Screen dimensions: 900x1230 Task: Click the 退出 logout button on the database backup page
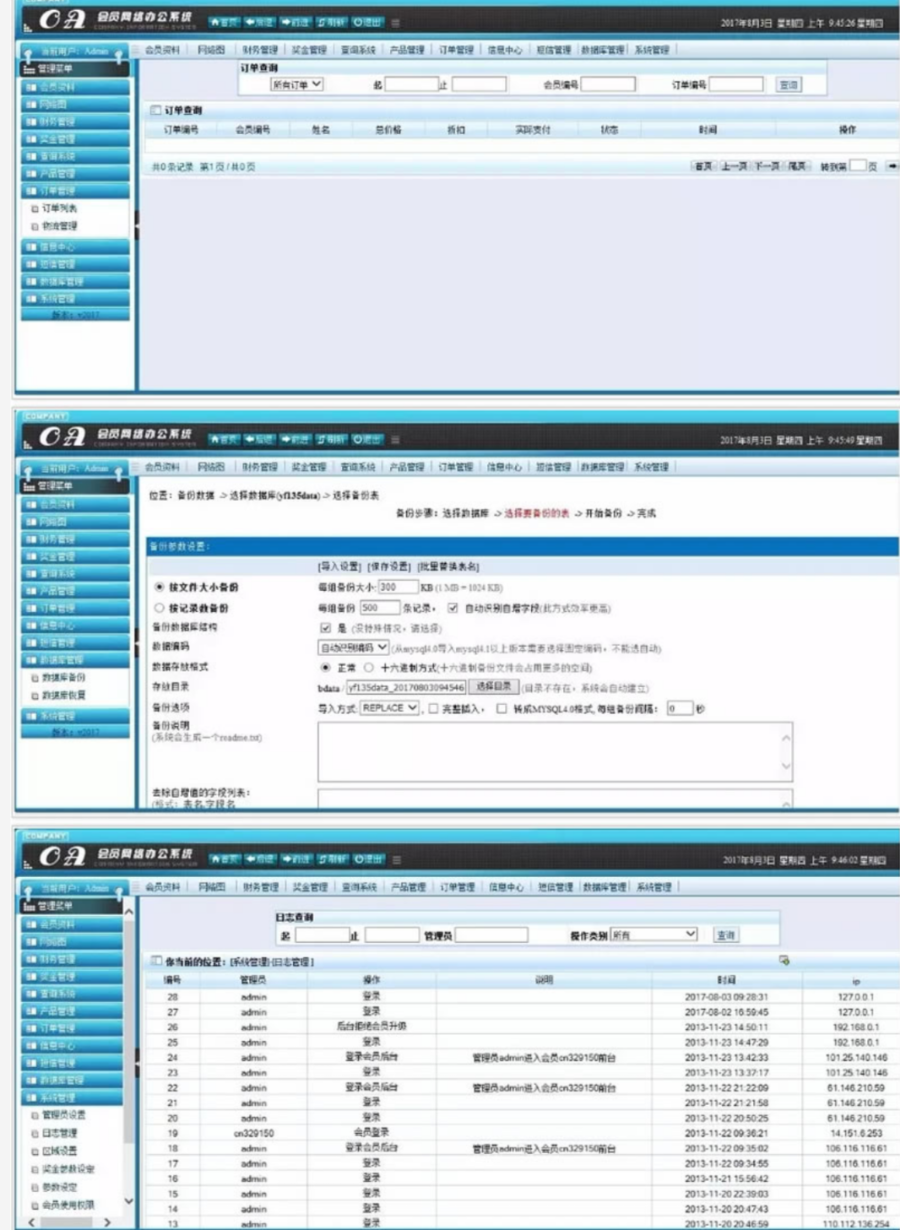point(367,439)
